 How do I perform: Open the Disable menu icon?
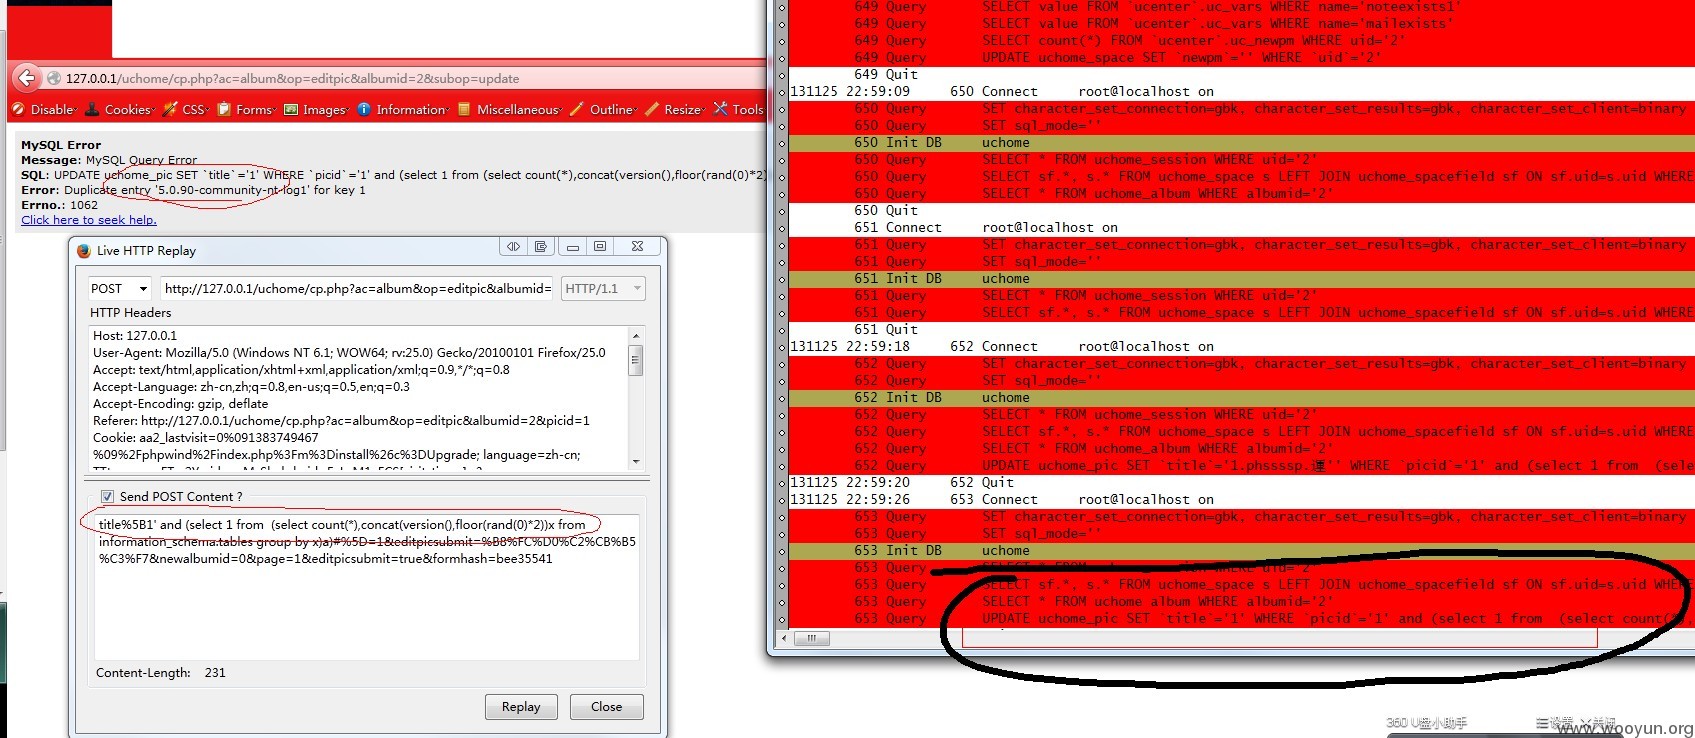coord(18,109)
